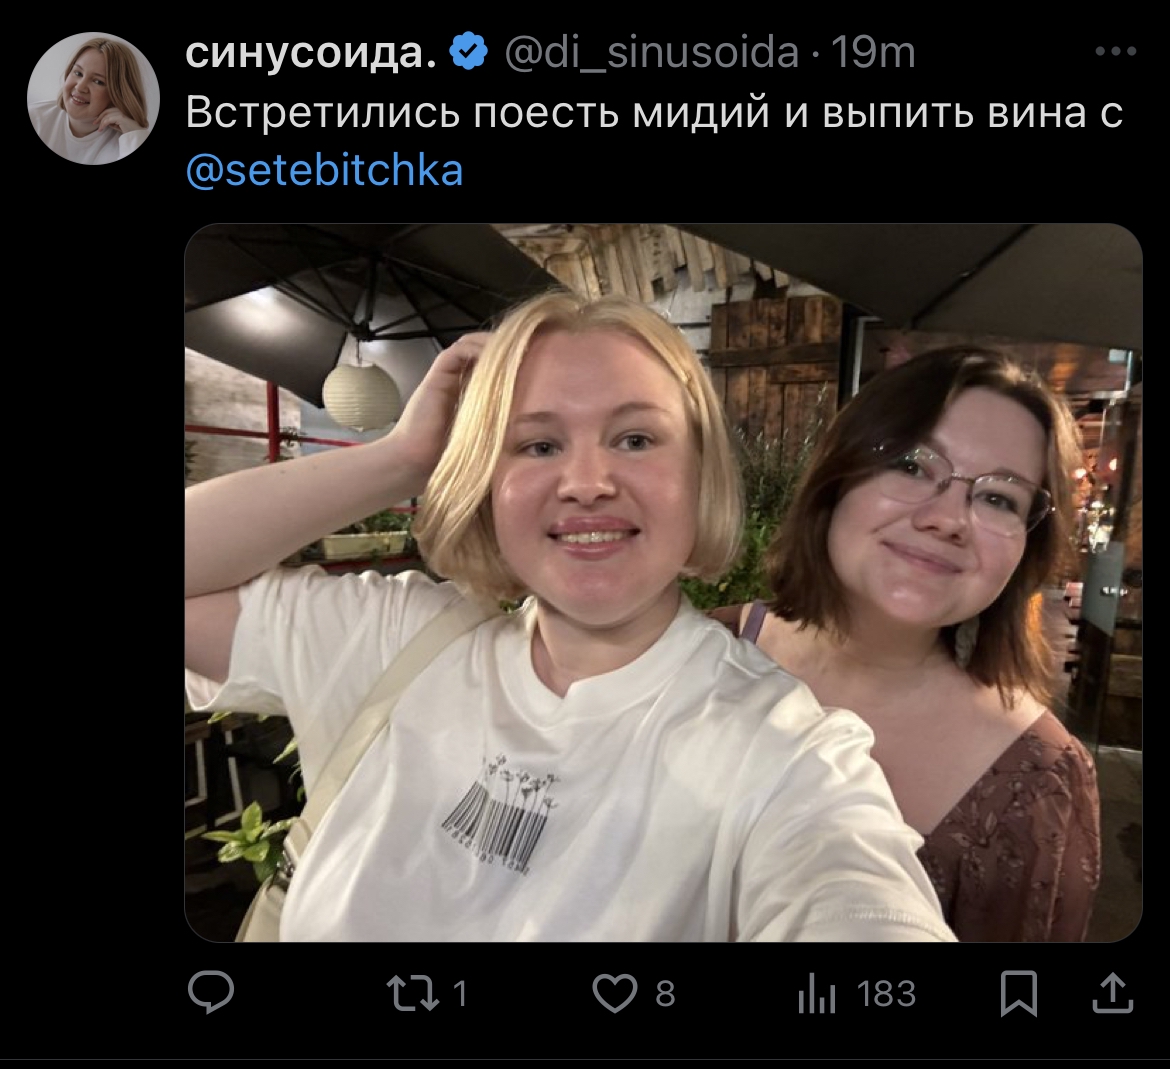Open the author's round profile avatar

[x=93, y=98]
